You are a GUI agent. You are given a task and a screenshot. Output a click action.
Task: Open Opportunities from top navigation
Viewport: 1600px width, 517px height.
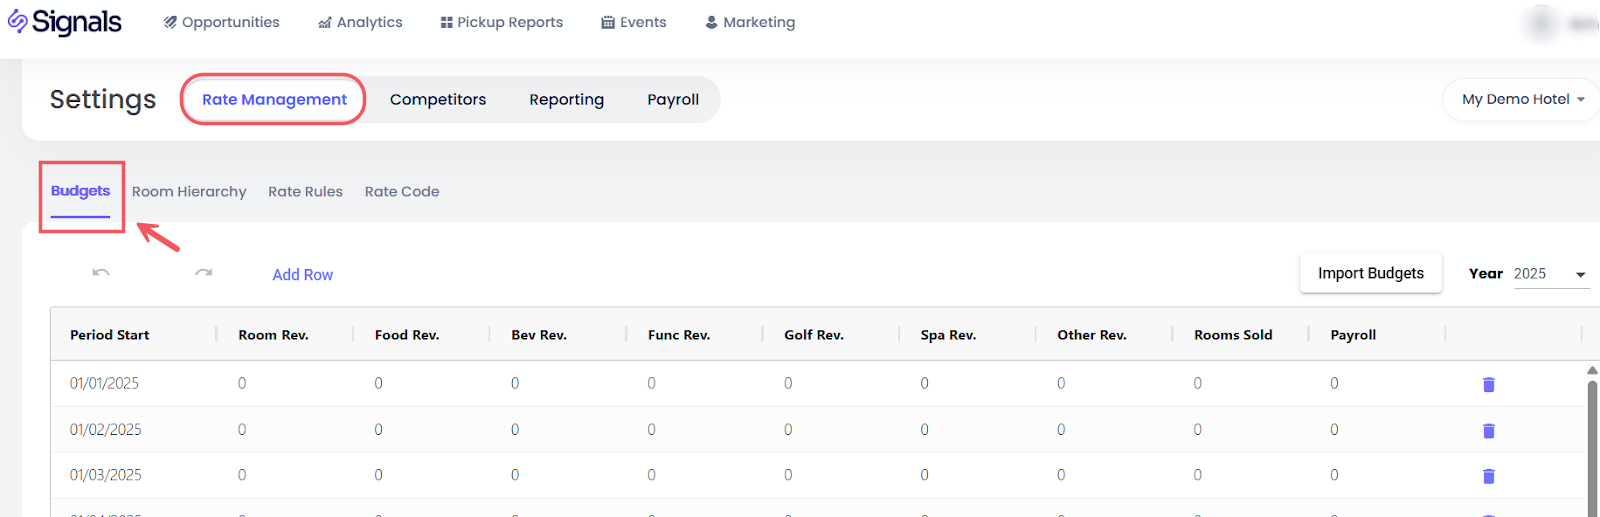point(222,22)
